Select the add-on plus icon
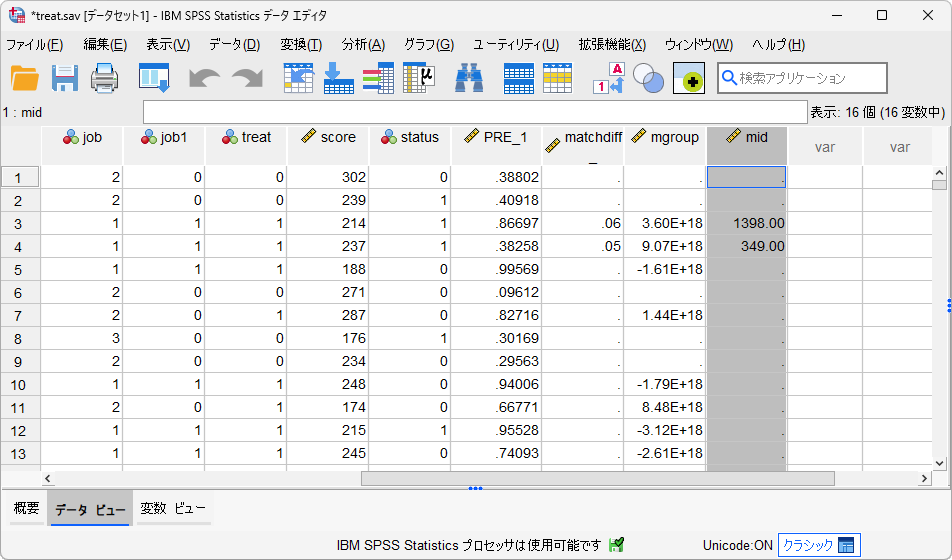The height and width of the screenshot is (560, 952). [689, 78]
